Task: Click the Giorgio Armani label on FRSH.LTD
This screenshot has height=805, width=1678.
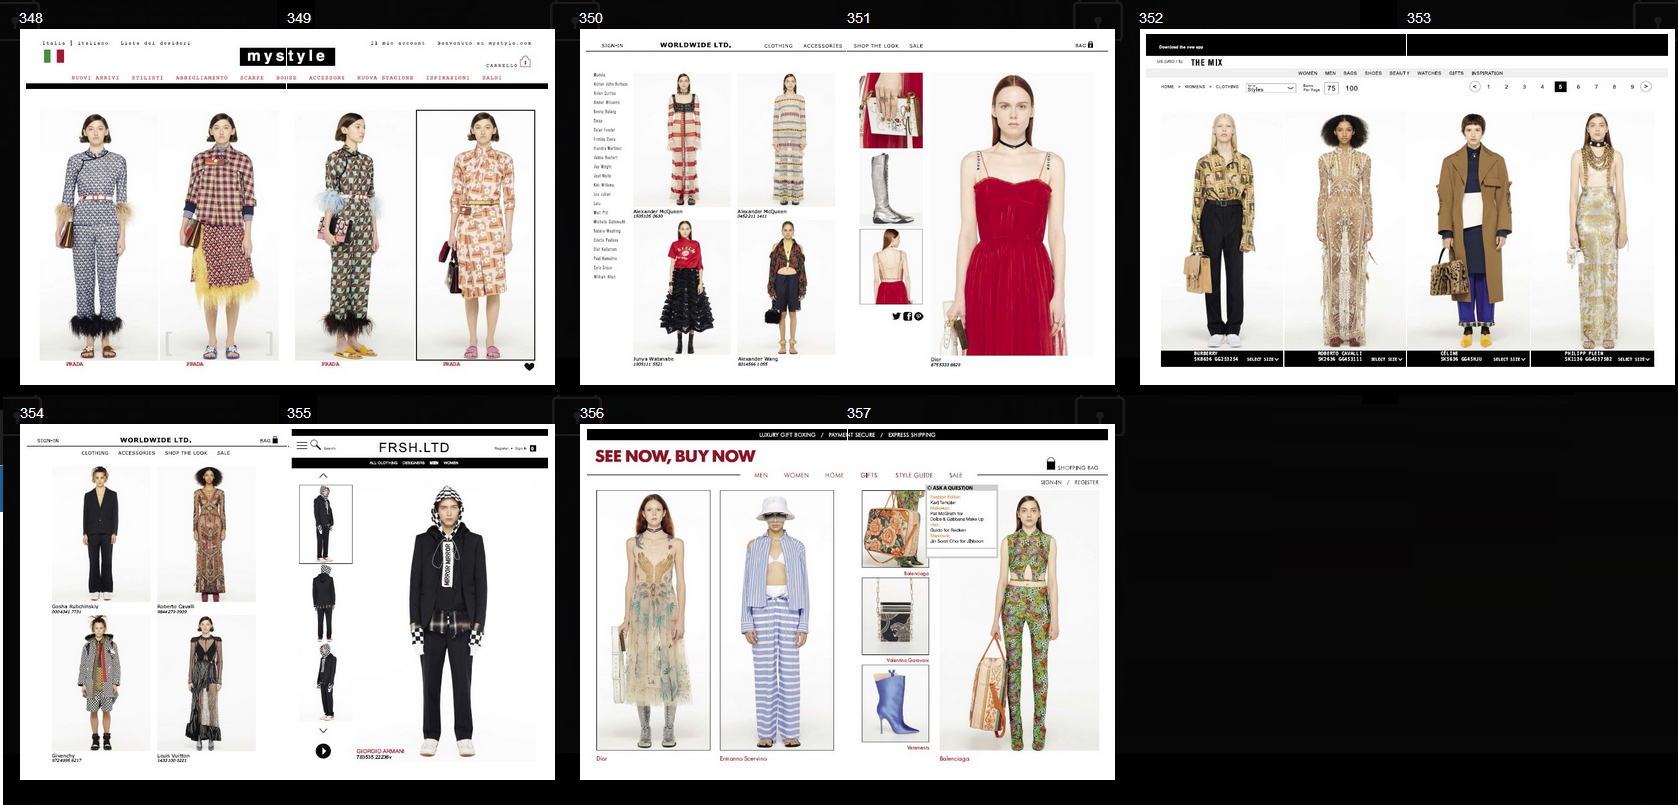Action: [380, 751]
